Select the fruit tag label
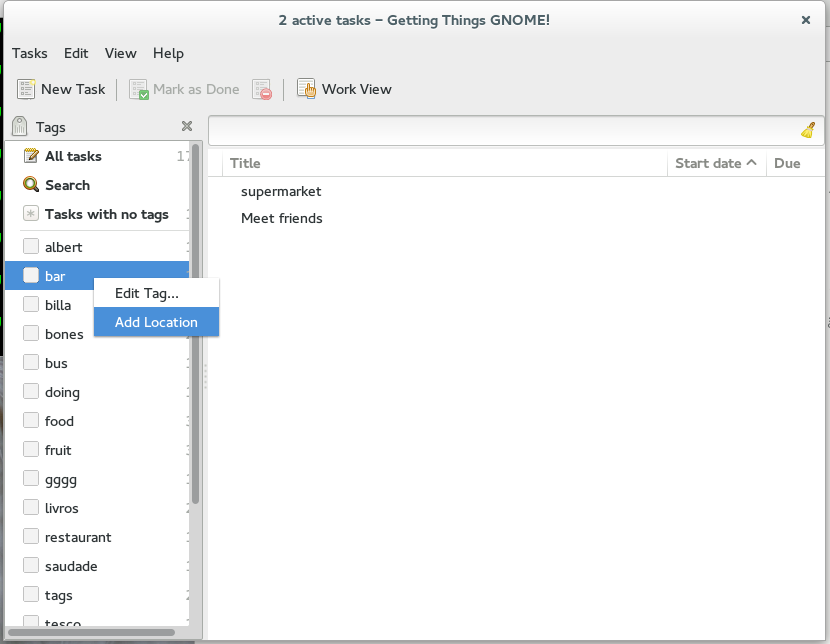Viewport: 830px width, 644px height. pyautogui.click(x=58, y=450)
